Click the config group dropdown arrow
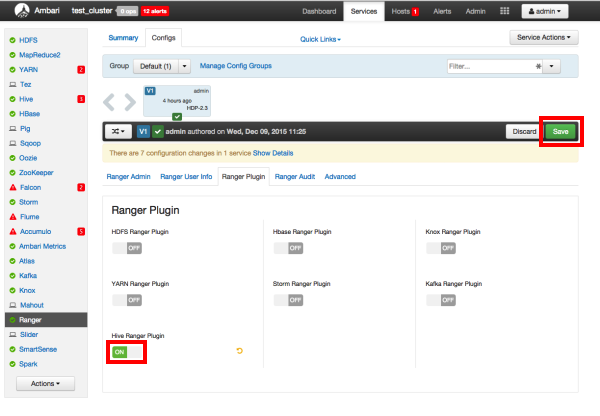 click(184, 66)
